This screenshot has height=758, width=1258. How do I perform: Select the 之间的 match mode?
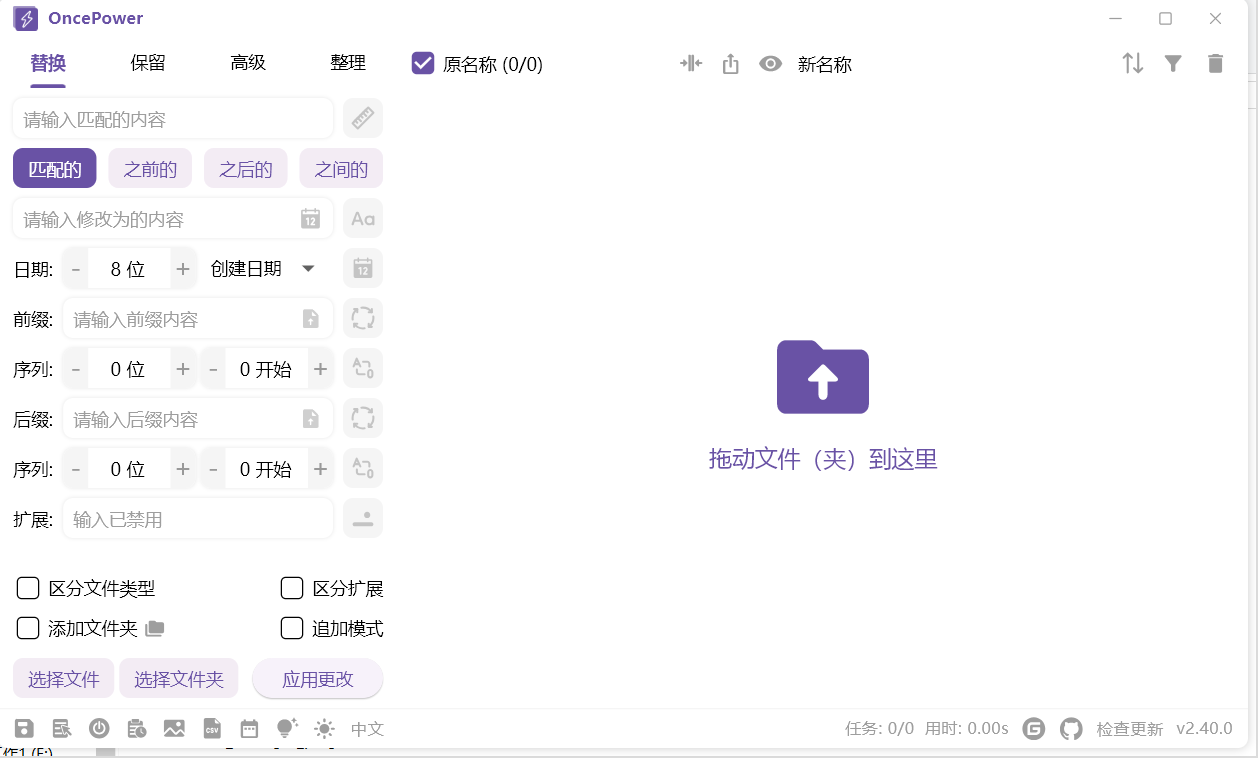[341, 168]
